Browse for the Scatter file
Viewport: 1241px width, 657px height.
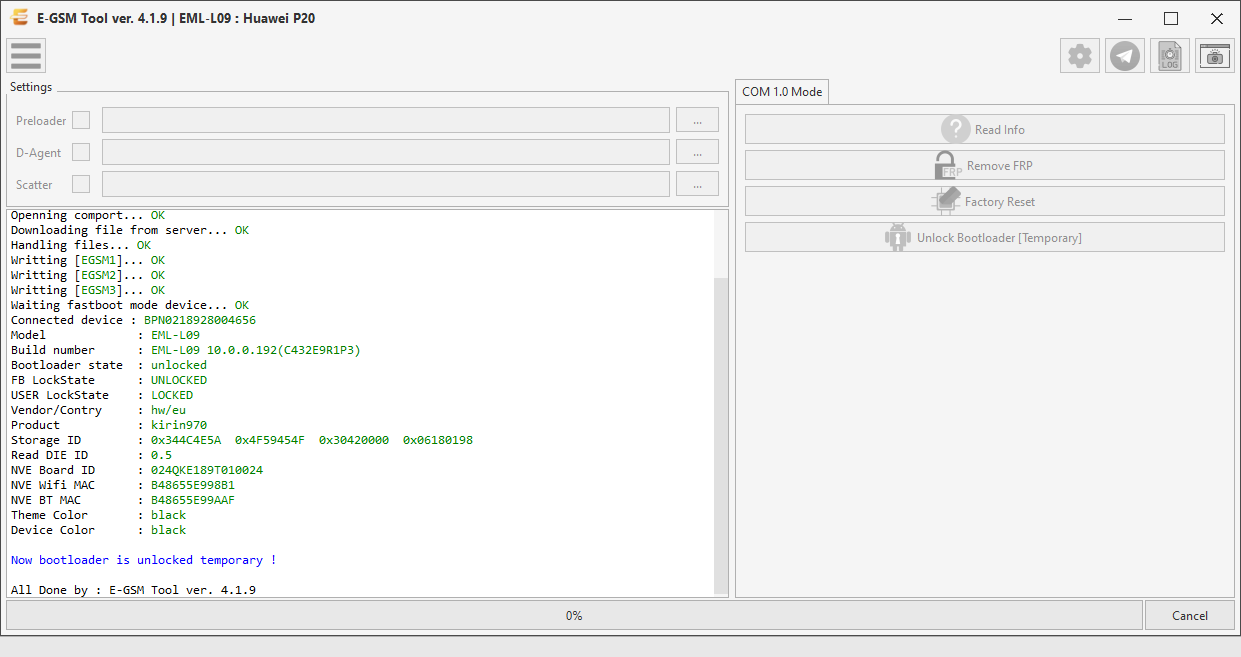(697, 184)
